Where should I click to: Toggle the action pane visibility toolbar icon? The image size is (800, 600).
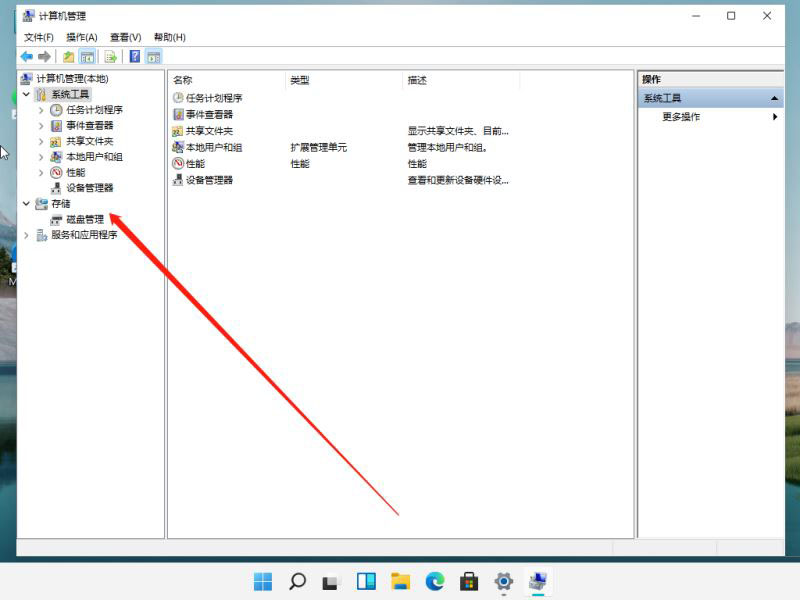[153, 56]
